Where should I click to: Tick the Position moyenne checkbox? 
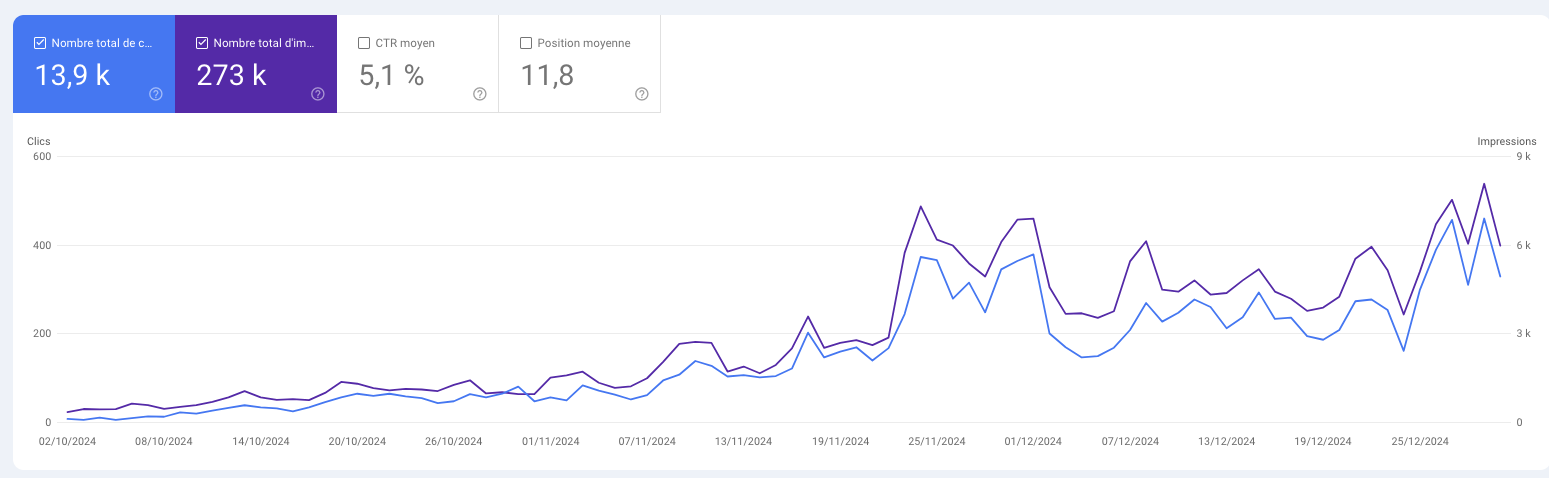pos(526,43)
